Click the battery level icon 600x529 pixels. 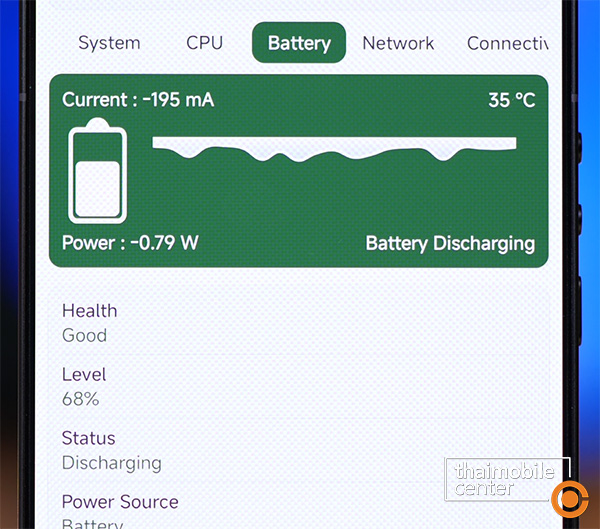pos(98,171)
